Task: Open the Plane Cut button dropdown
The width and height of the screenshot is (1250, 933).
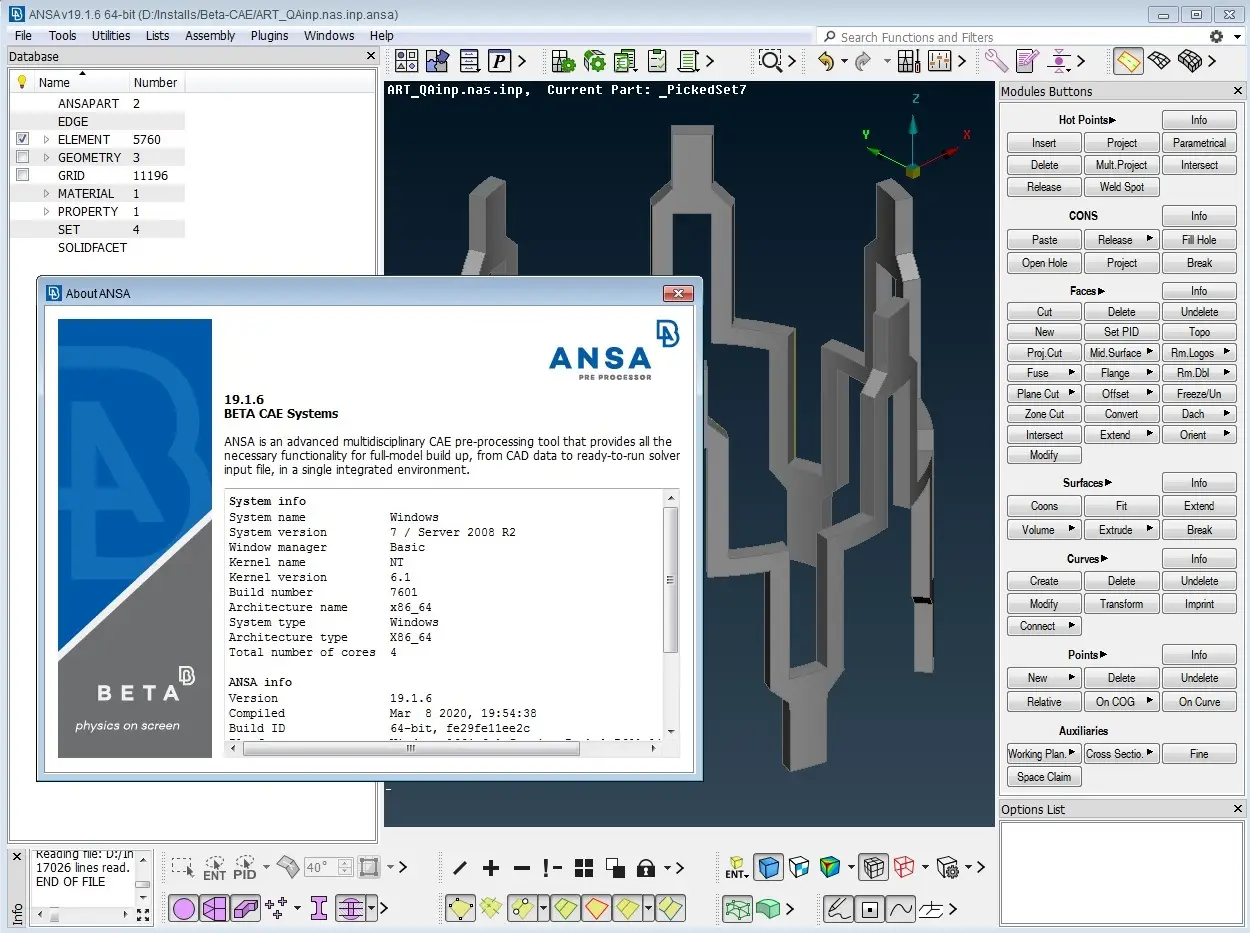Action: 1074,393
